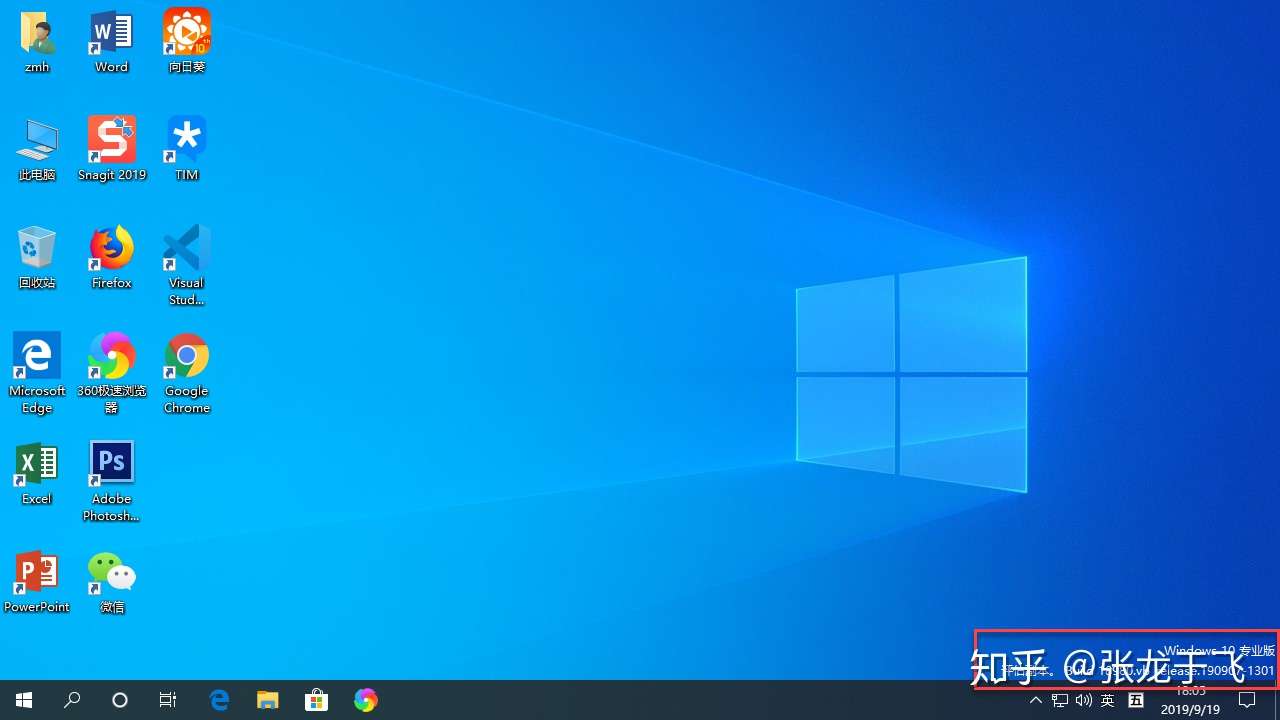Image resolution: width=1280 pixels, height=720 pixels.
Task: Select the TIM desktop shortcut
Action: click(x=186, y=149)
